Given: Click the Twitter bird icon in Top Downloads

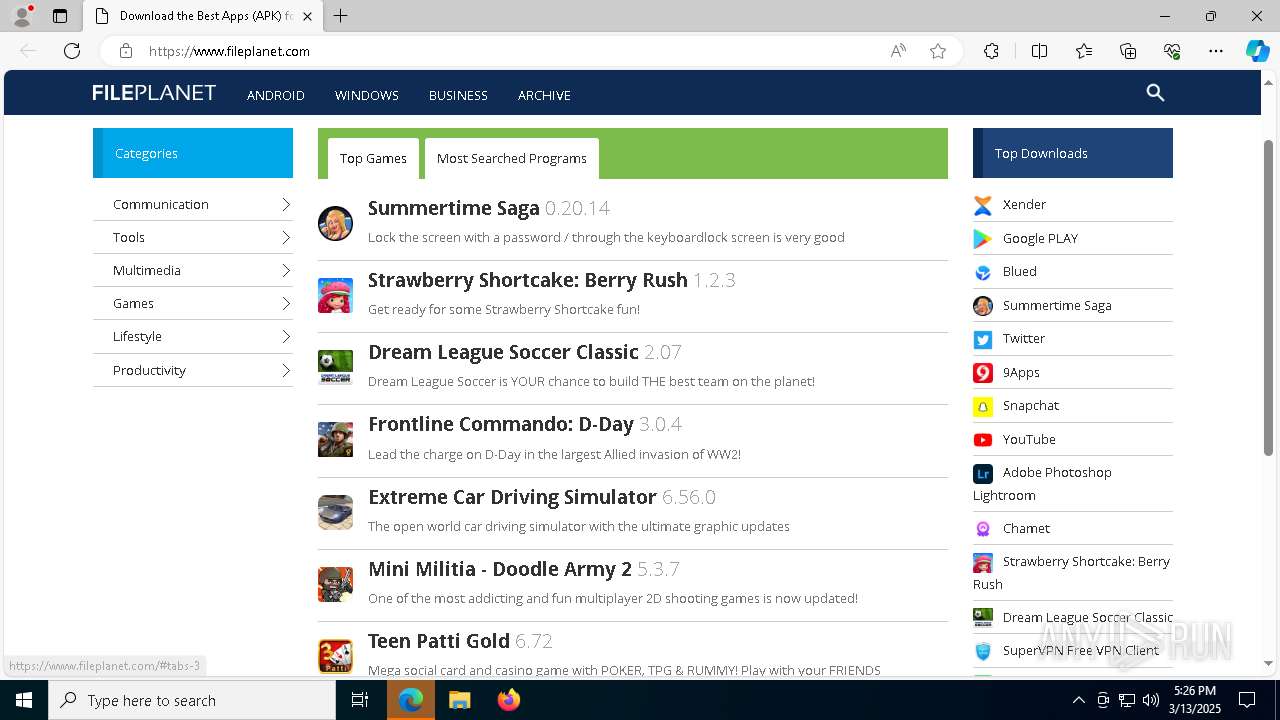Looking at the screenshot, I should tap(983, 339).
